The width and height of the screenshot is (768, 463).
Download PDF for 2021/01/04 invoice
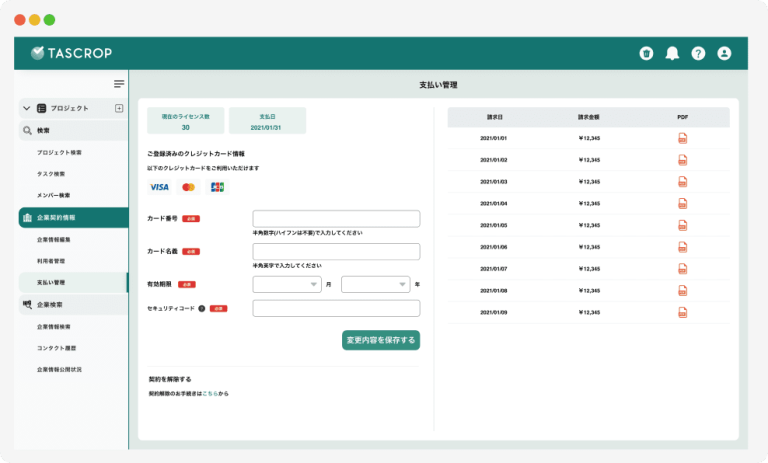pos(682,203)
